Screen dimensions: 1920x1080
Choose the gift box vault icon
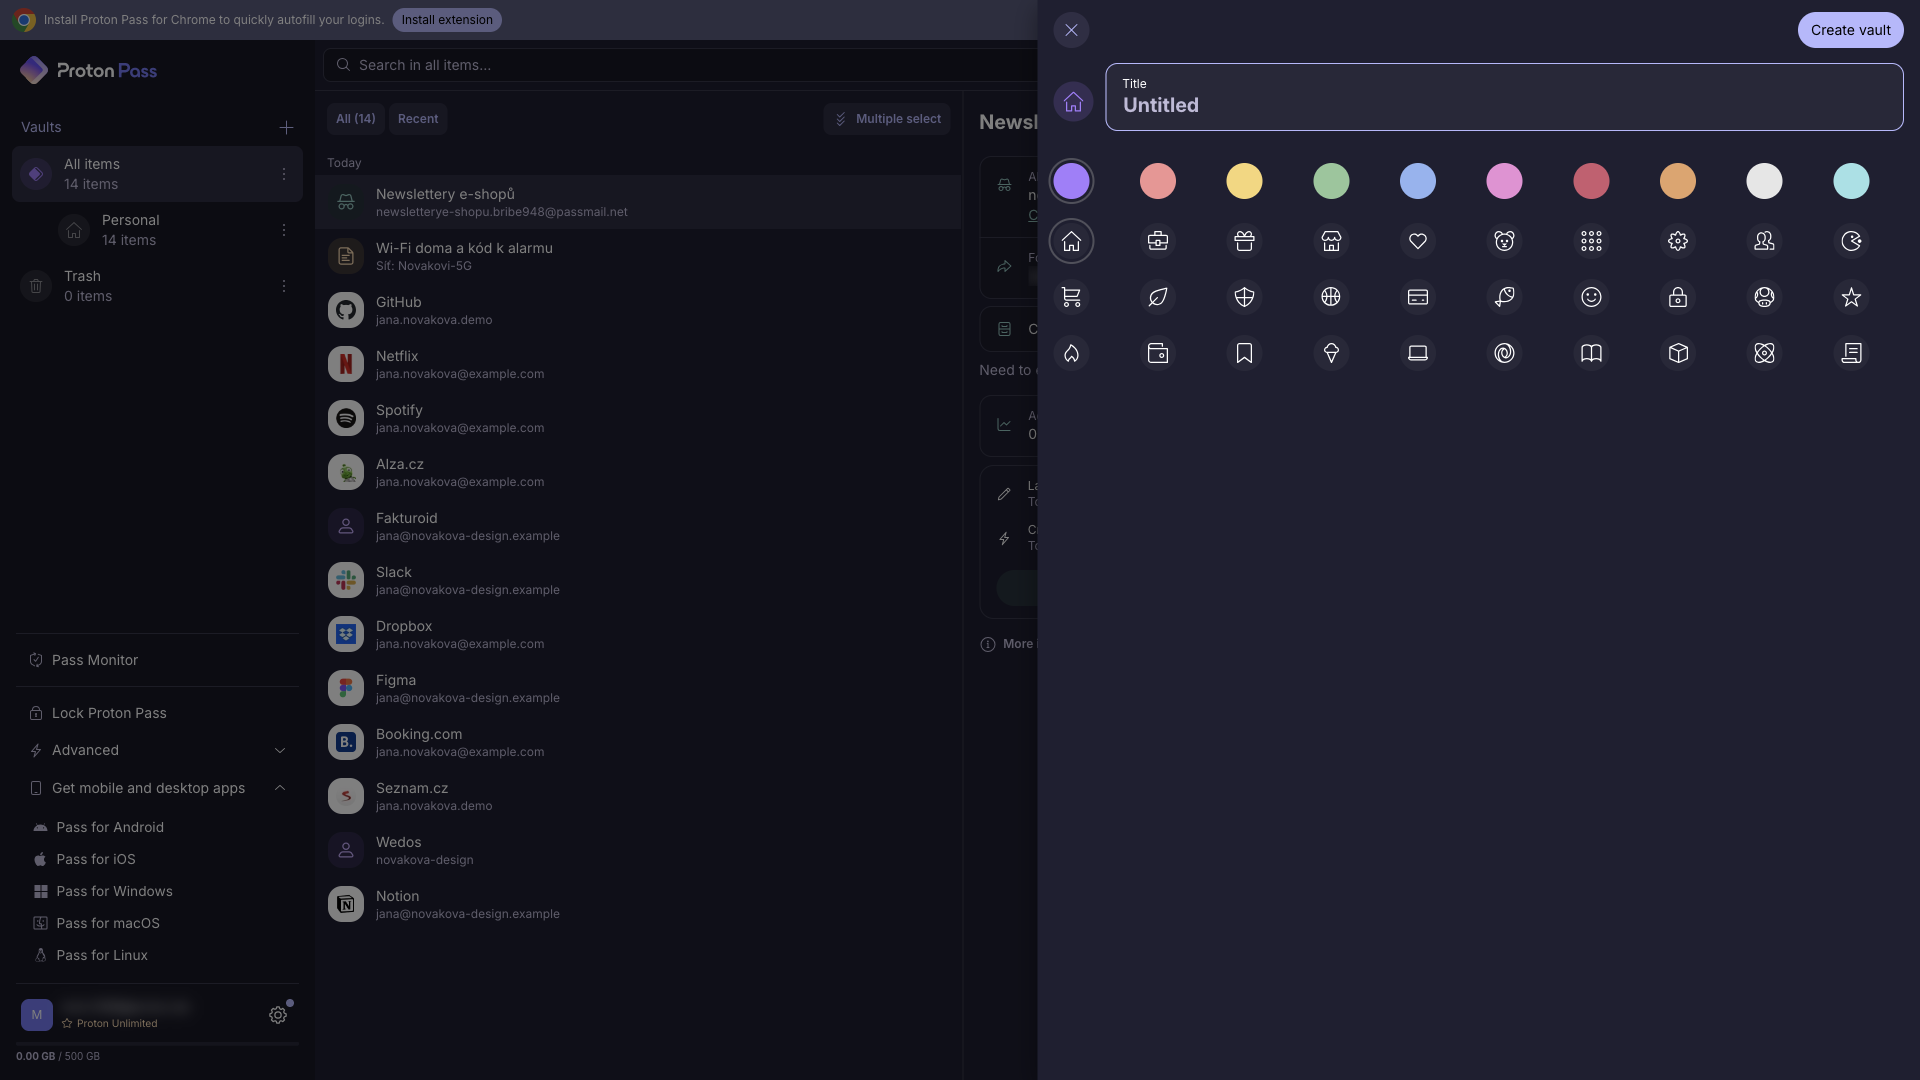click(x=1244, y=241)
